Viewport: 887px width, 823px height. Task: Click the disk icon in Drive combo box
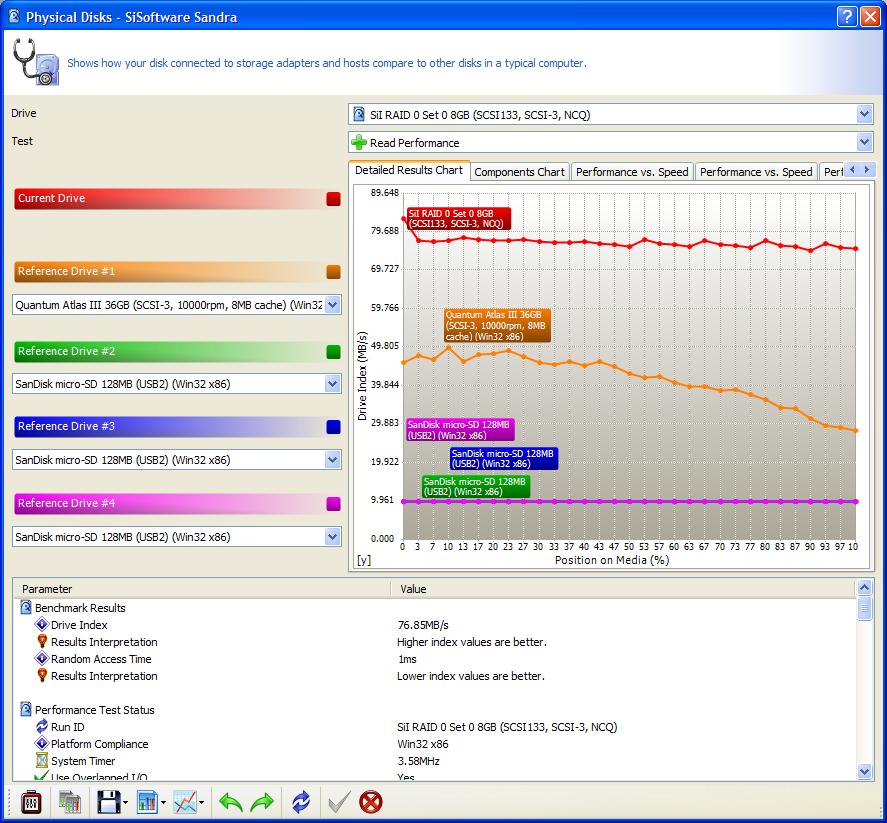(x=359, y=115)
